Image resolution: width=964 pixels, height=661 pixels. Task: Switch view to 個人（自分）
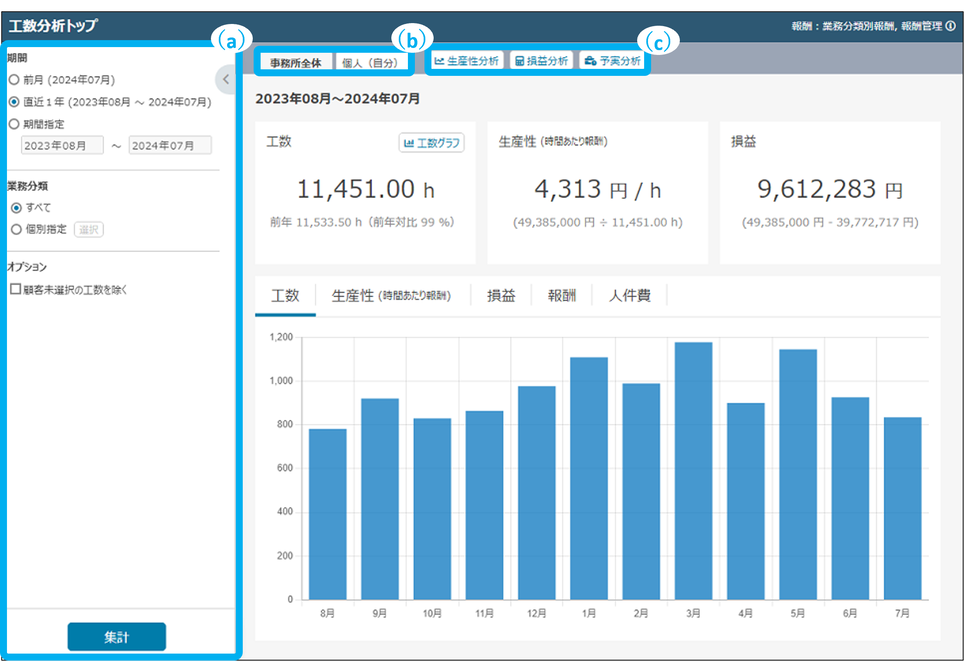click(369, 62)
